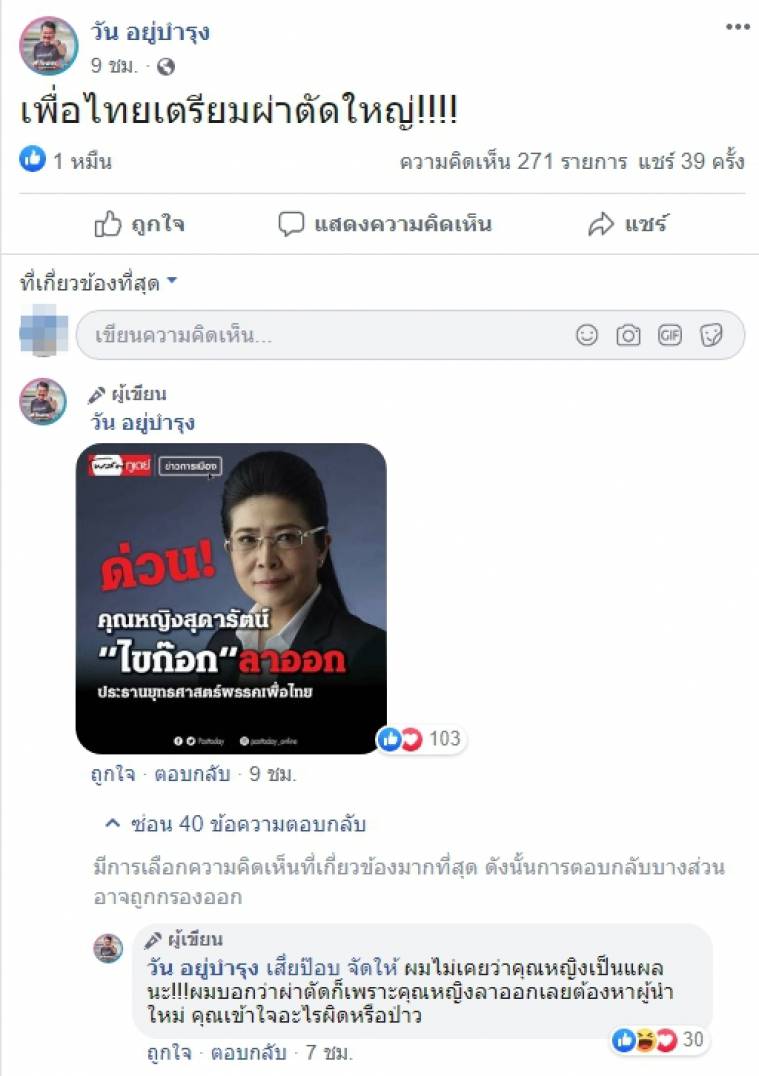Like the image comment via ถูกใจ
The image size is (759, 1076).
113,774
